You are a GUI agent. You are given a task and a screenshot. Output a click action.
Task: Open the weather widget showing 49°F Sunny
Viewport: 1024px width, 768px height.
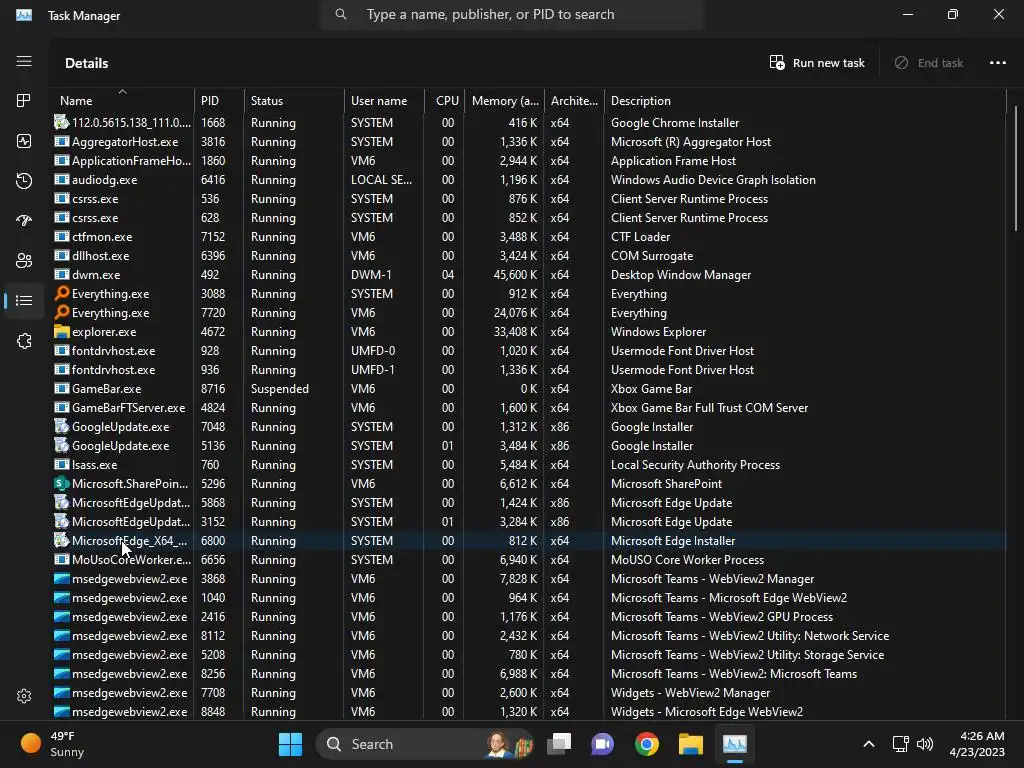click(52, 744)
